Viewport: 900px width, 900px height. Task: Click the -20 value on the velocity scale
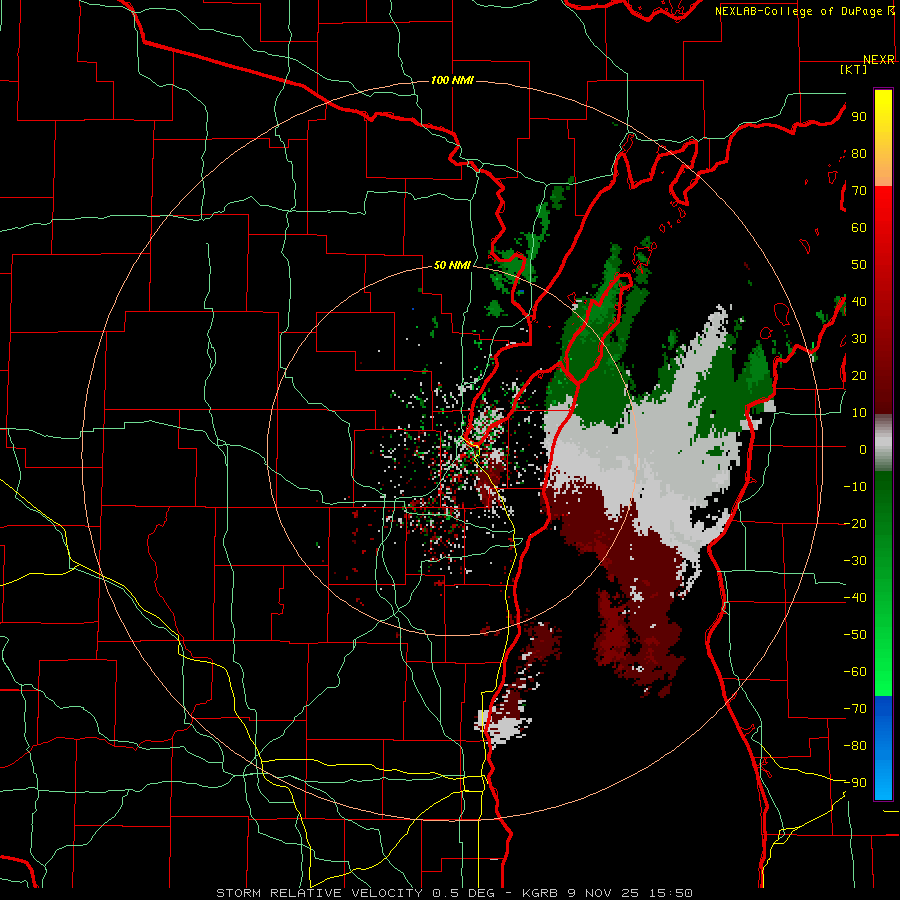pyautogui.click(x=855, y=524)
